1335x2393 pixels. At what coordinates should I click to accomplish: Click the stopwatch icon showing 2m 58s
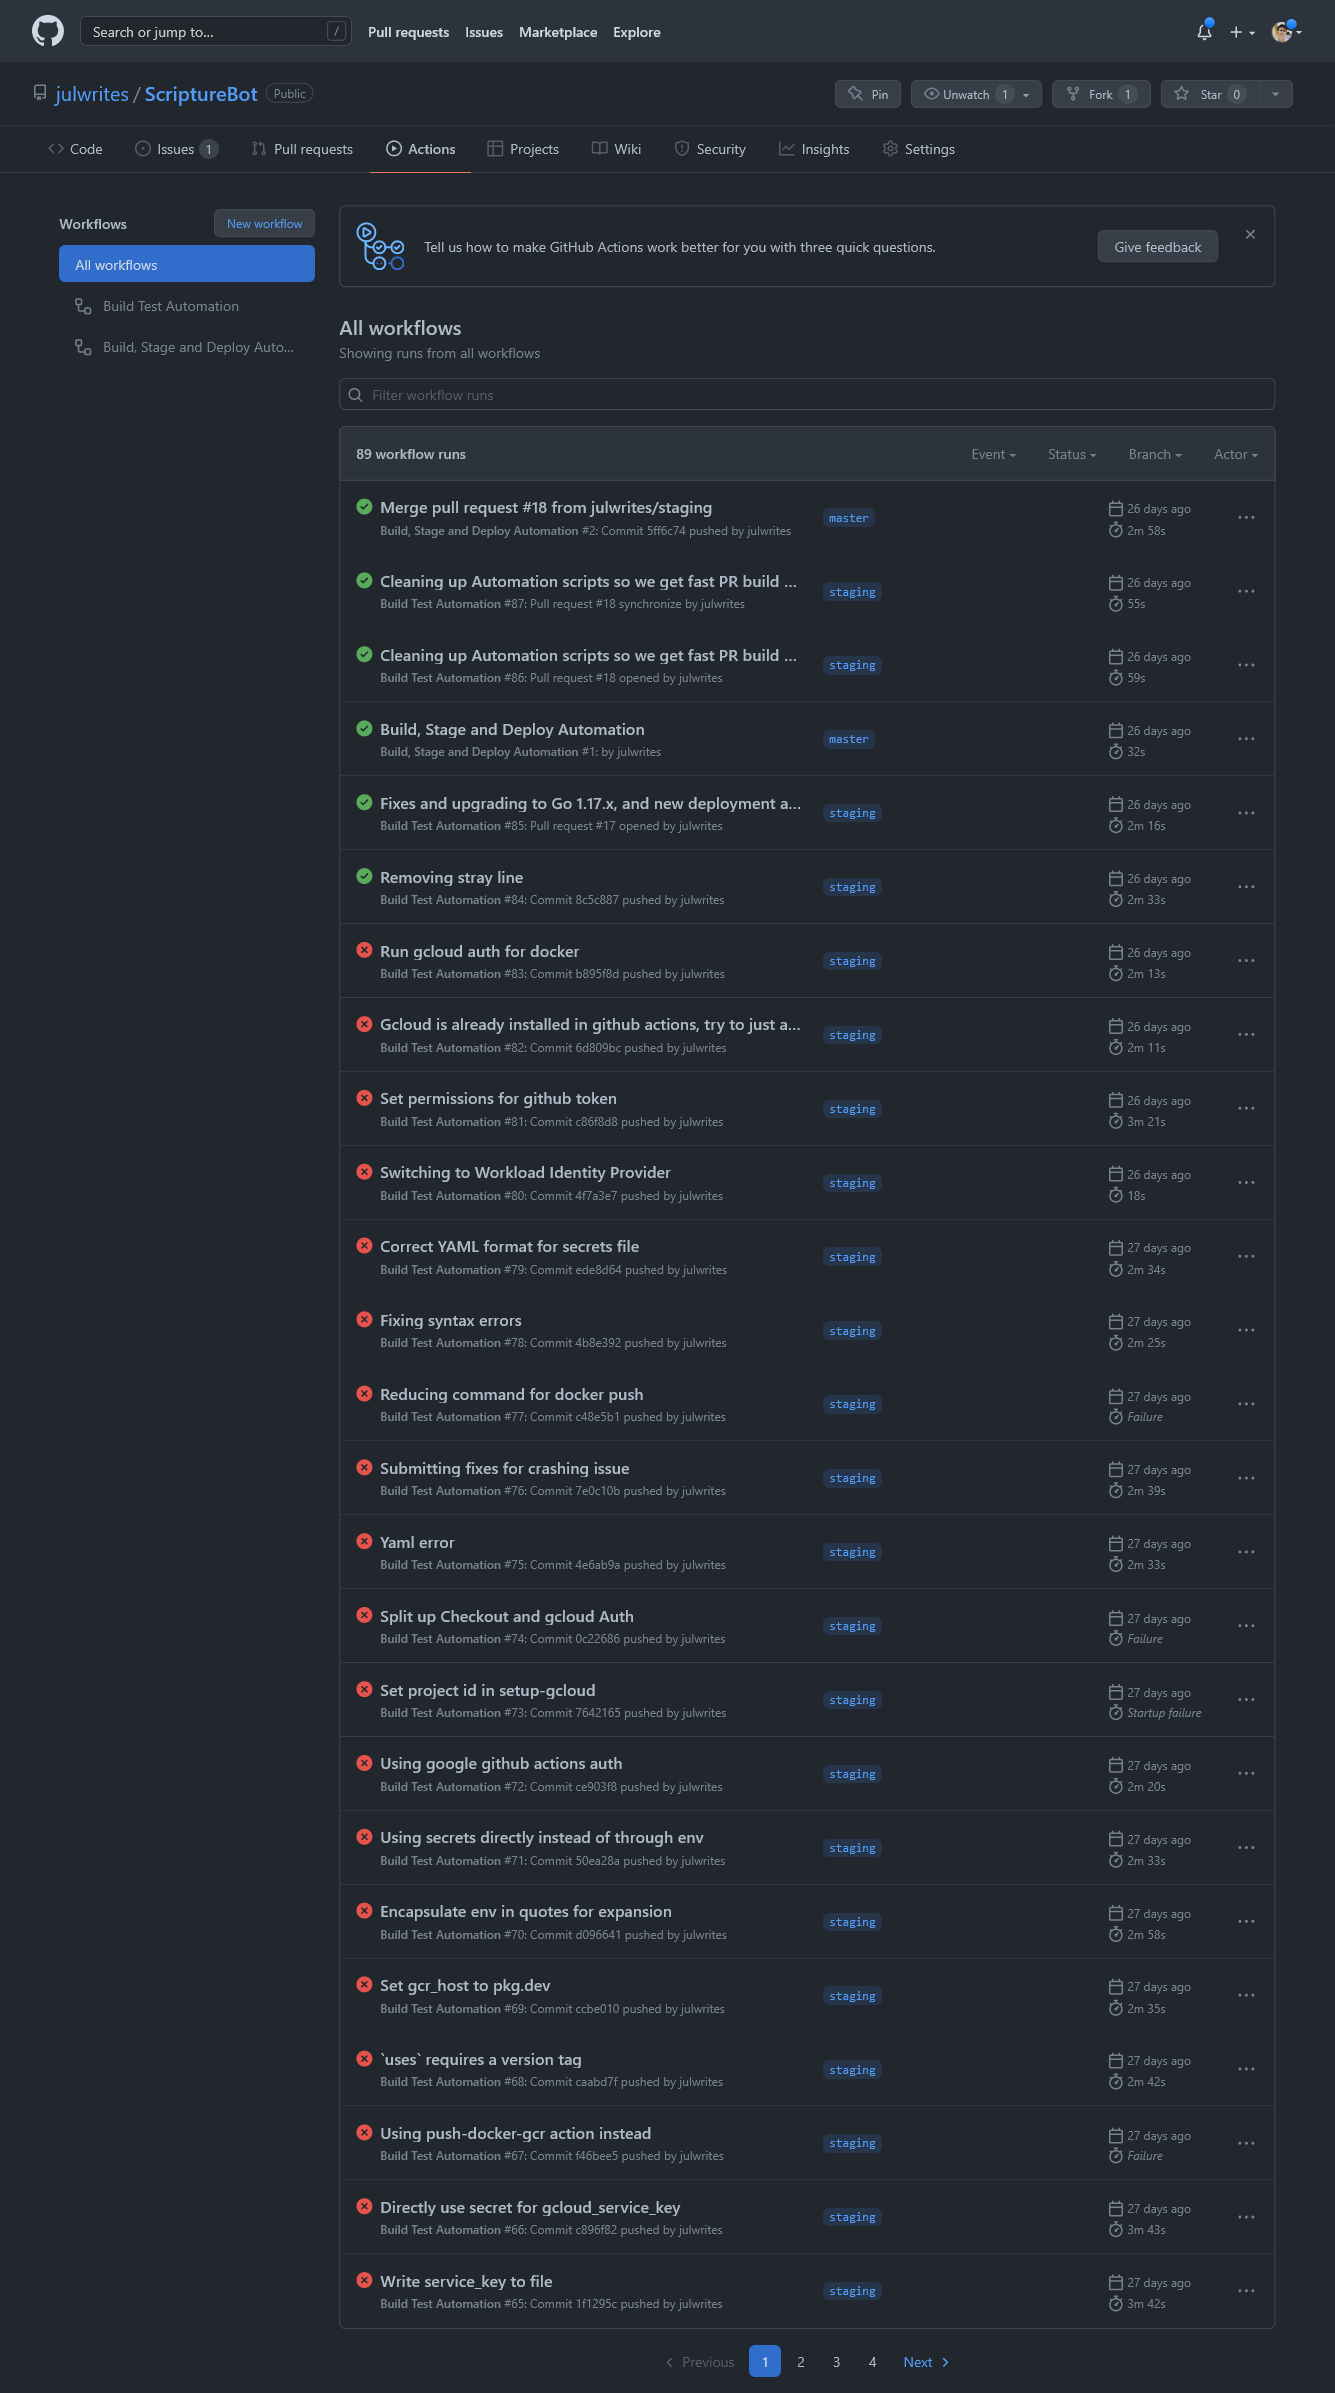tap(1115, 530)
